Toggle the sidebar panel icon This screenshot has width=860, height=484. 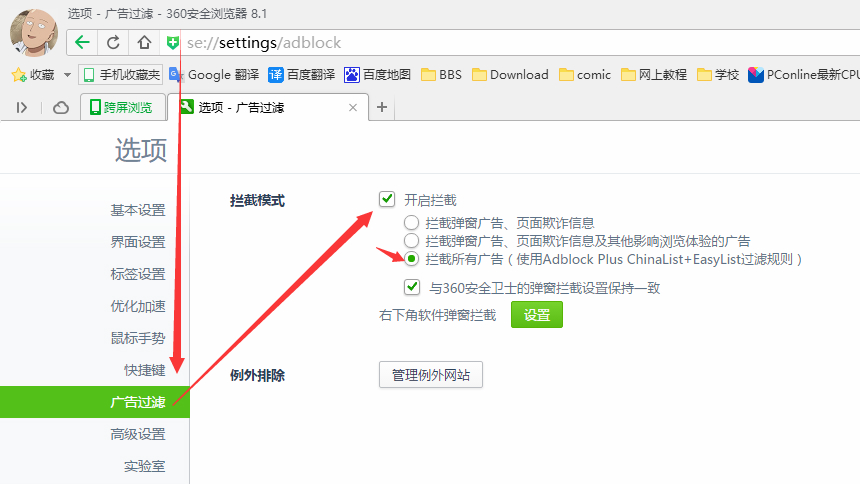(22, 108)
